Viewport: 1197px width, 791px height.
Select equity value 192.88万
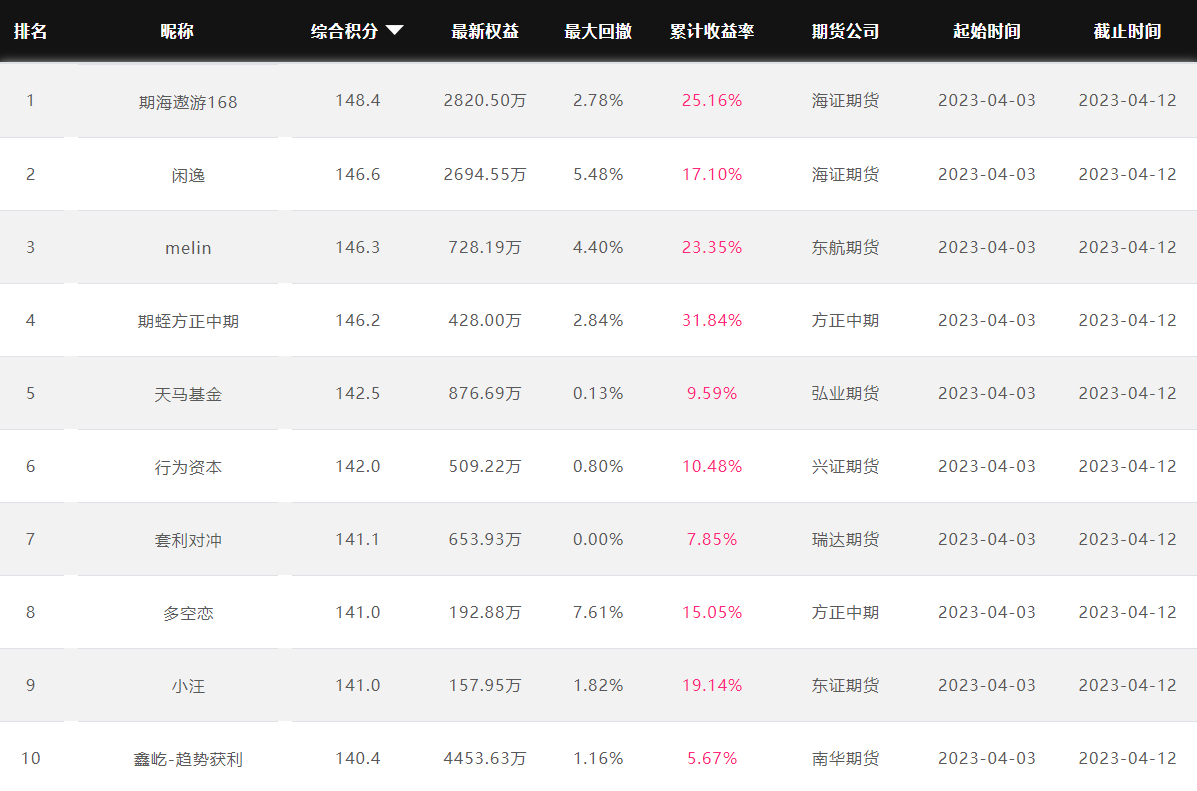pos(485,612)
